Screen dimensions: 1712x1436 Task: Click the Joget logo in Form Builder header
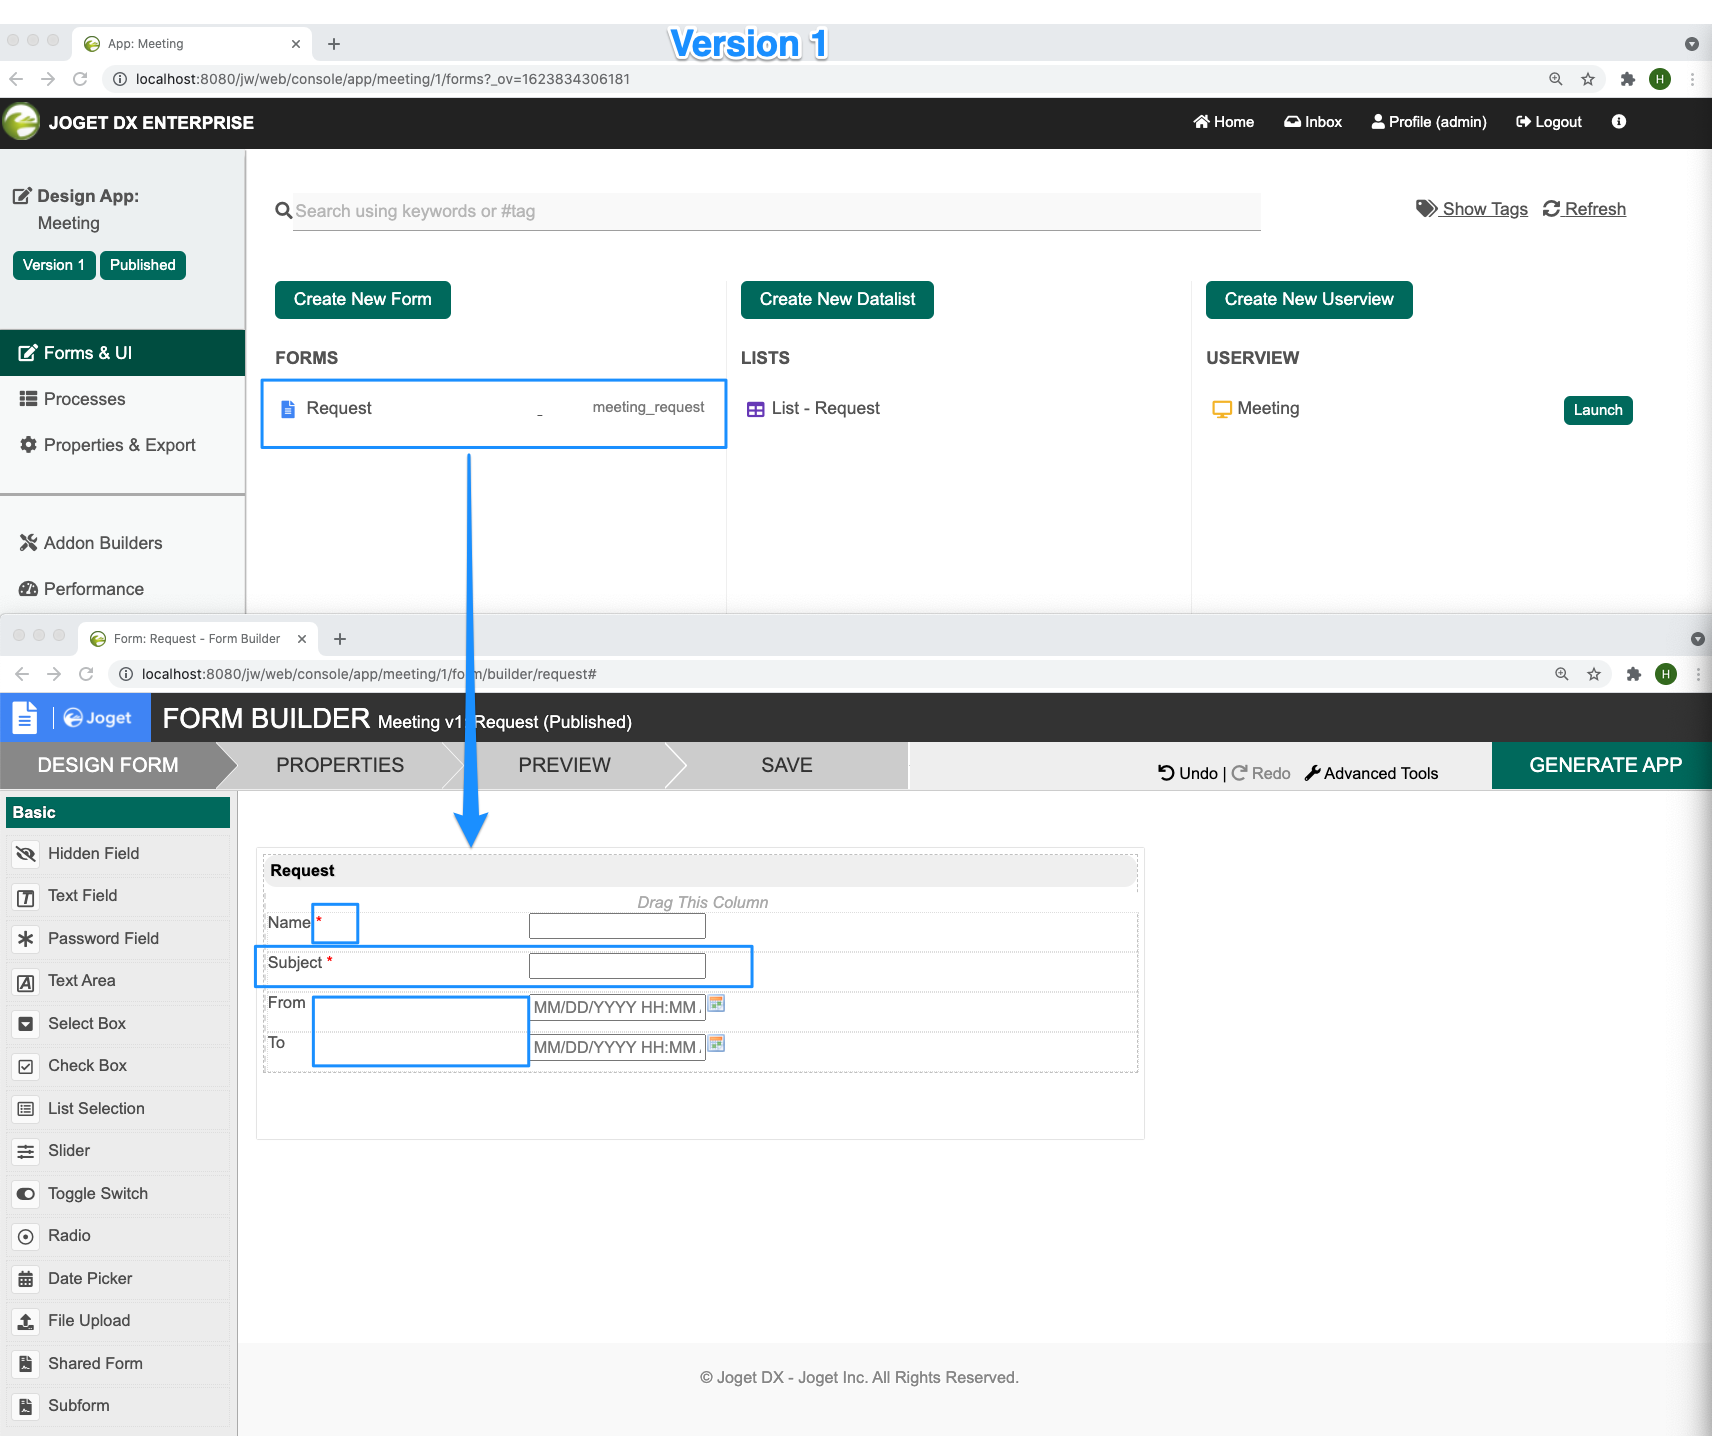coord(97,718)
